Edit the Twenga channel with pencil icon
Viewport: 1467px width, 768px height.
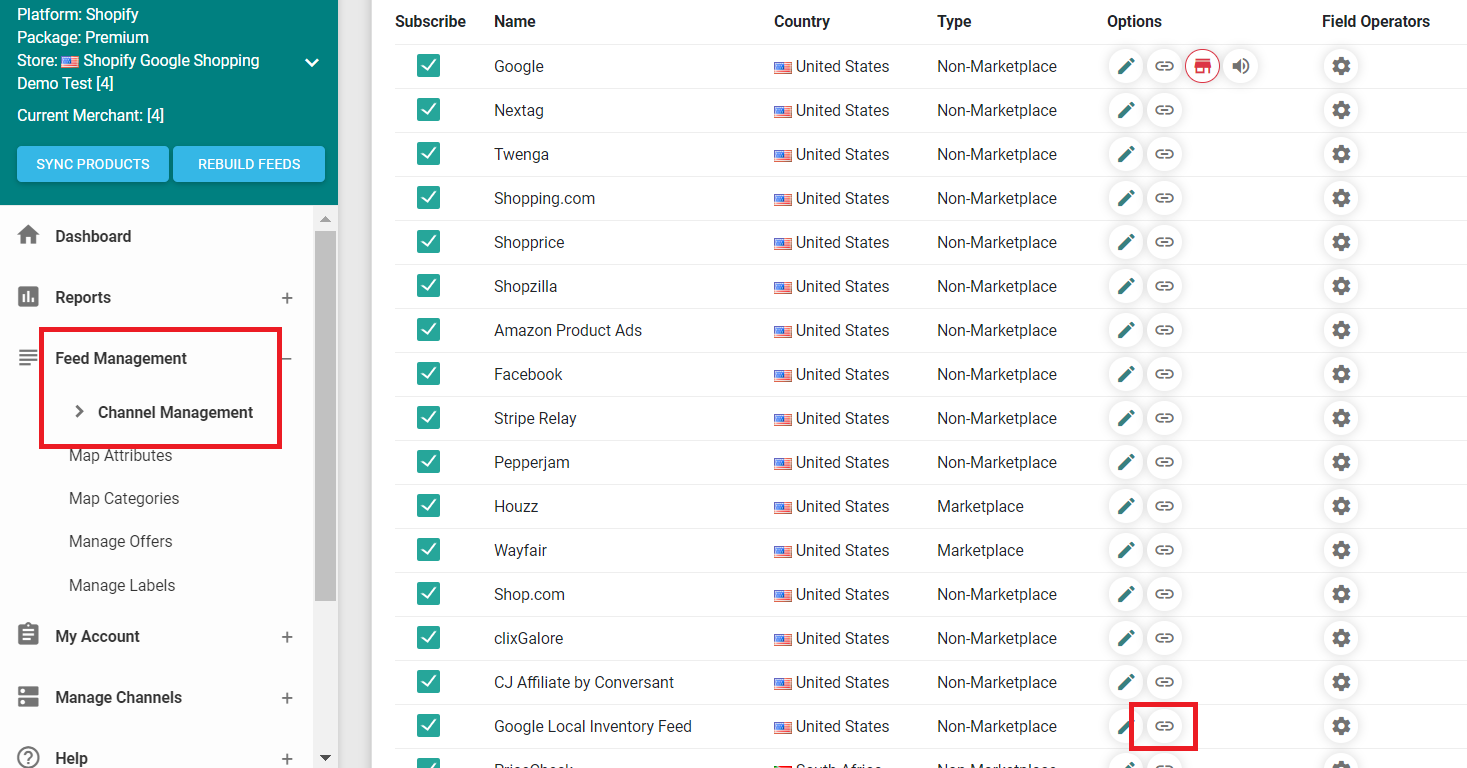(1126, 154)
